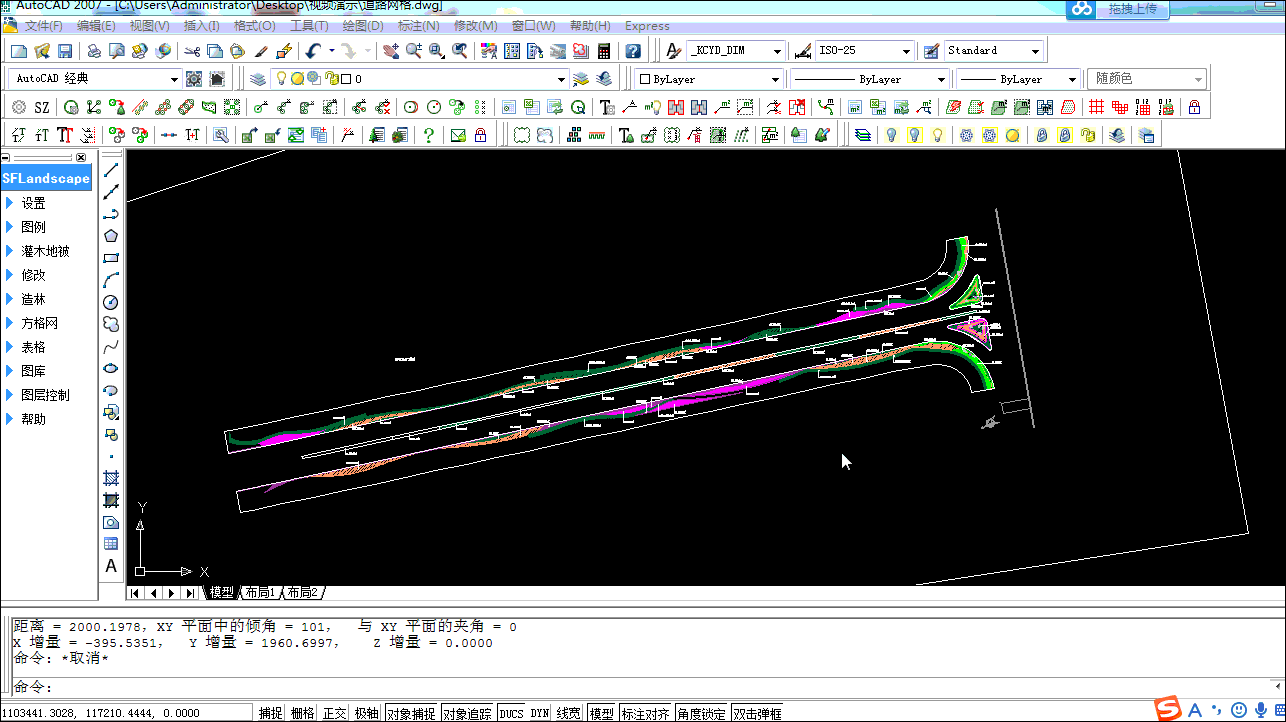
Task: Expand the 灌木地被 panel item
Action: pyautogui.click(x=45, y=251)
